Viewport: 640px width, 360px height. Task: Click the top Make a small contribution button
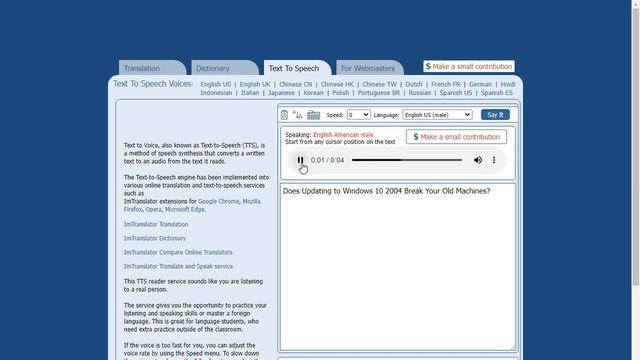tap(469, 66)
